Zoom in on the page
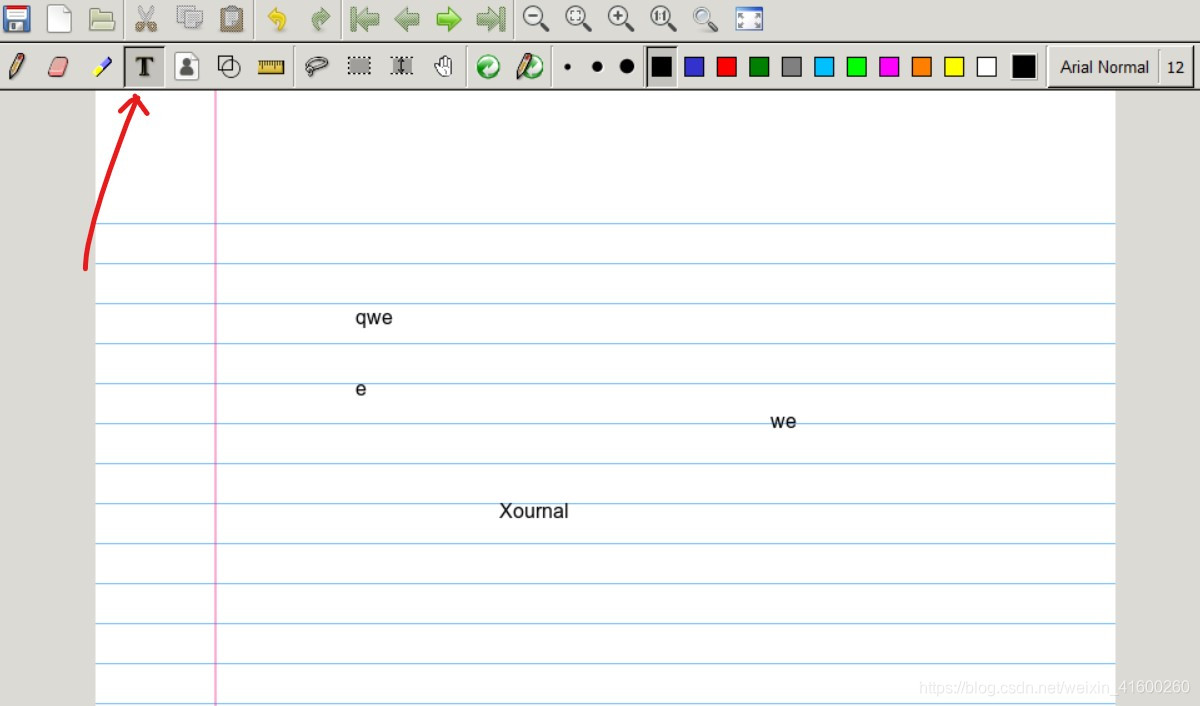1200x706 pixels. (x=620, y=18)
